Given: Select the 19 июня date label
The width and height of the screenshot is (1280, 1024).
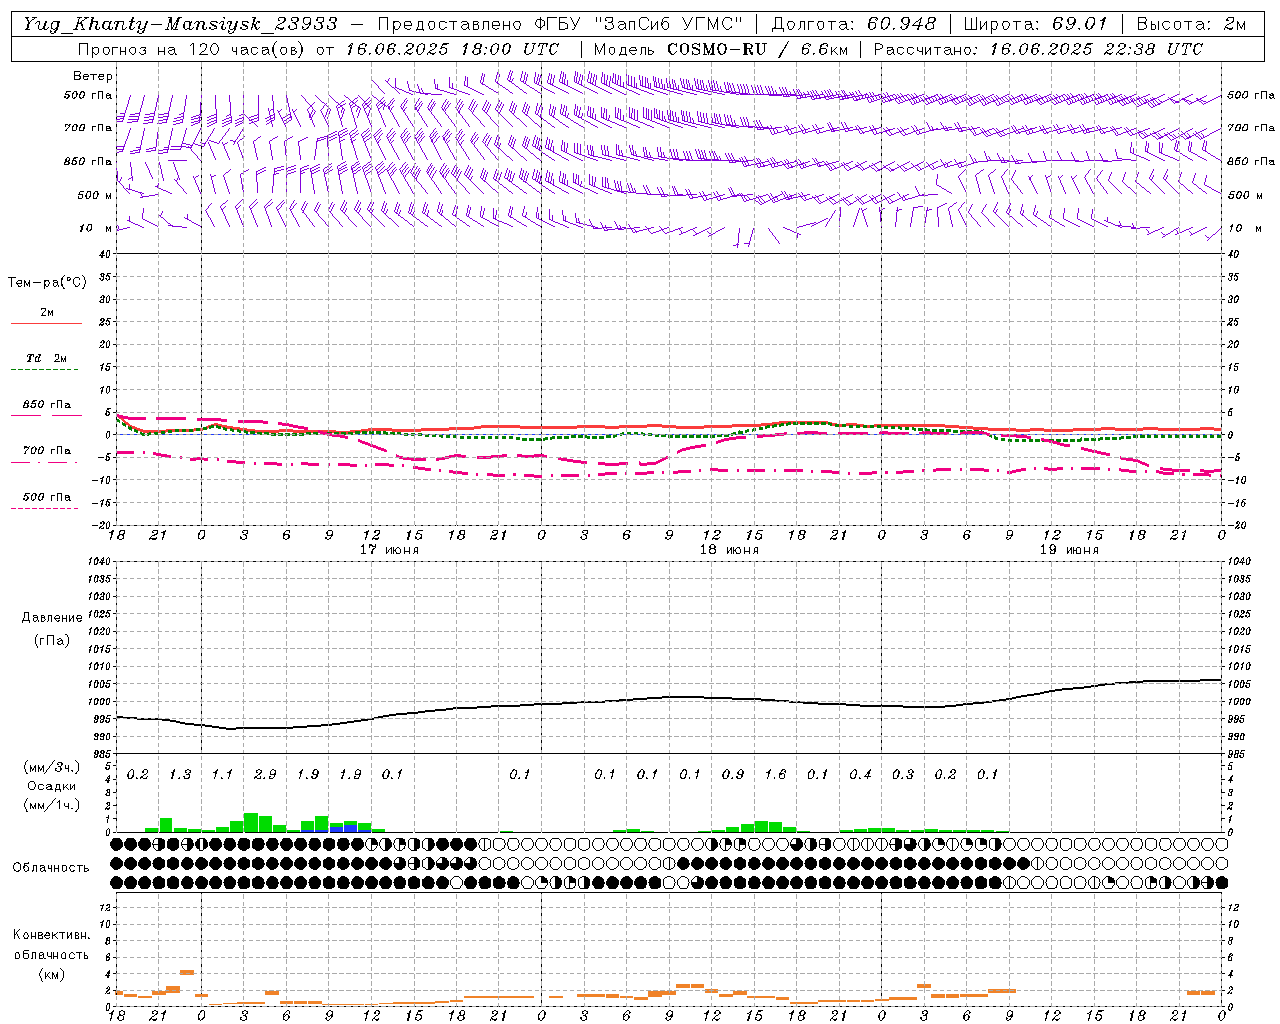Looking at the screenshot, I should tap(1069, 550).
